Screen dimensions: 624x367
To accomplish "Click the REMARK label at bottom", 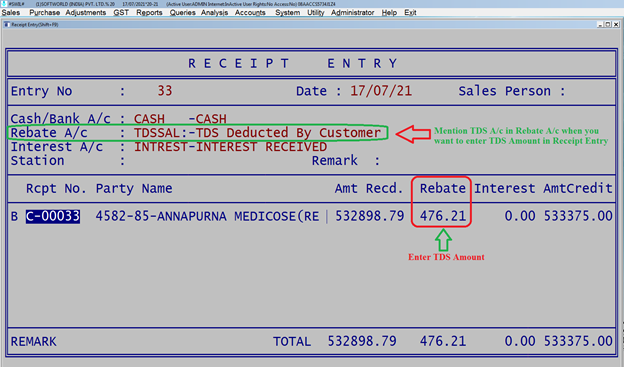I will 33,342.
